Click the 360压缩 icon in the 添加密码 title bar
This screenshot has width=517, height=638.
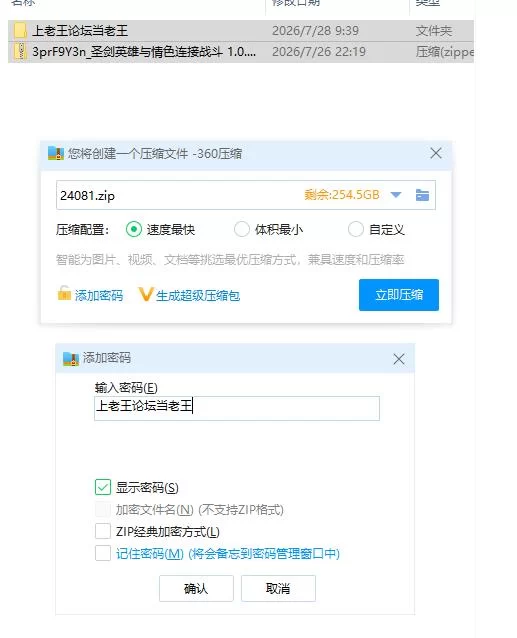(x=71, y=358)
